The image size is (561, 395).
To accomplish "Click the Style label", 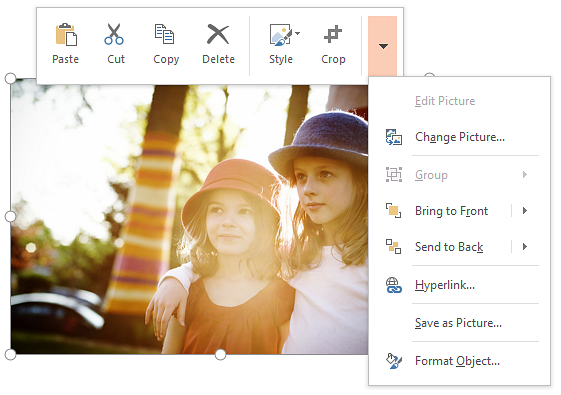I will click(x=281, y=59).
